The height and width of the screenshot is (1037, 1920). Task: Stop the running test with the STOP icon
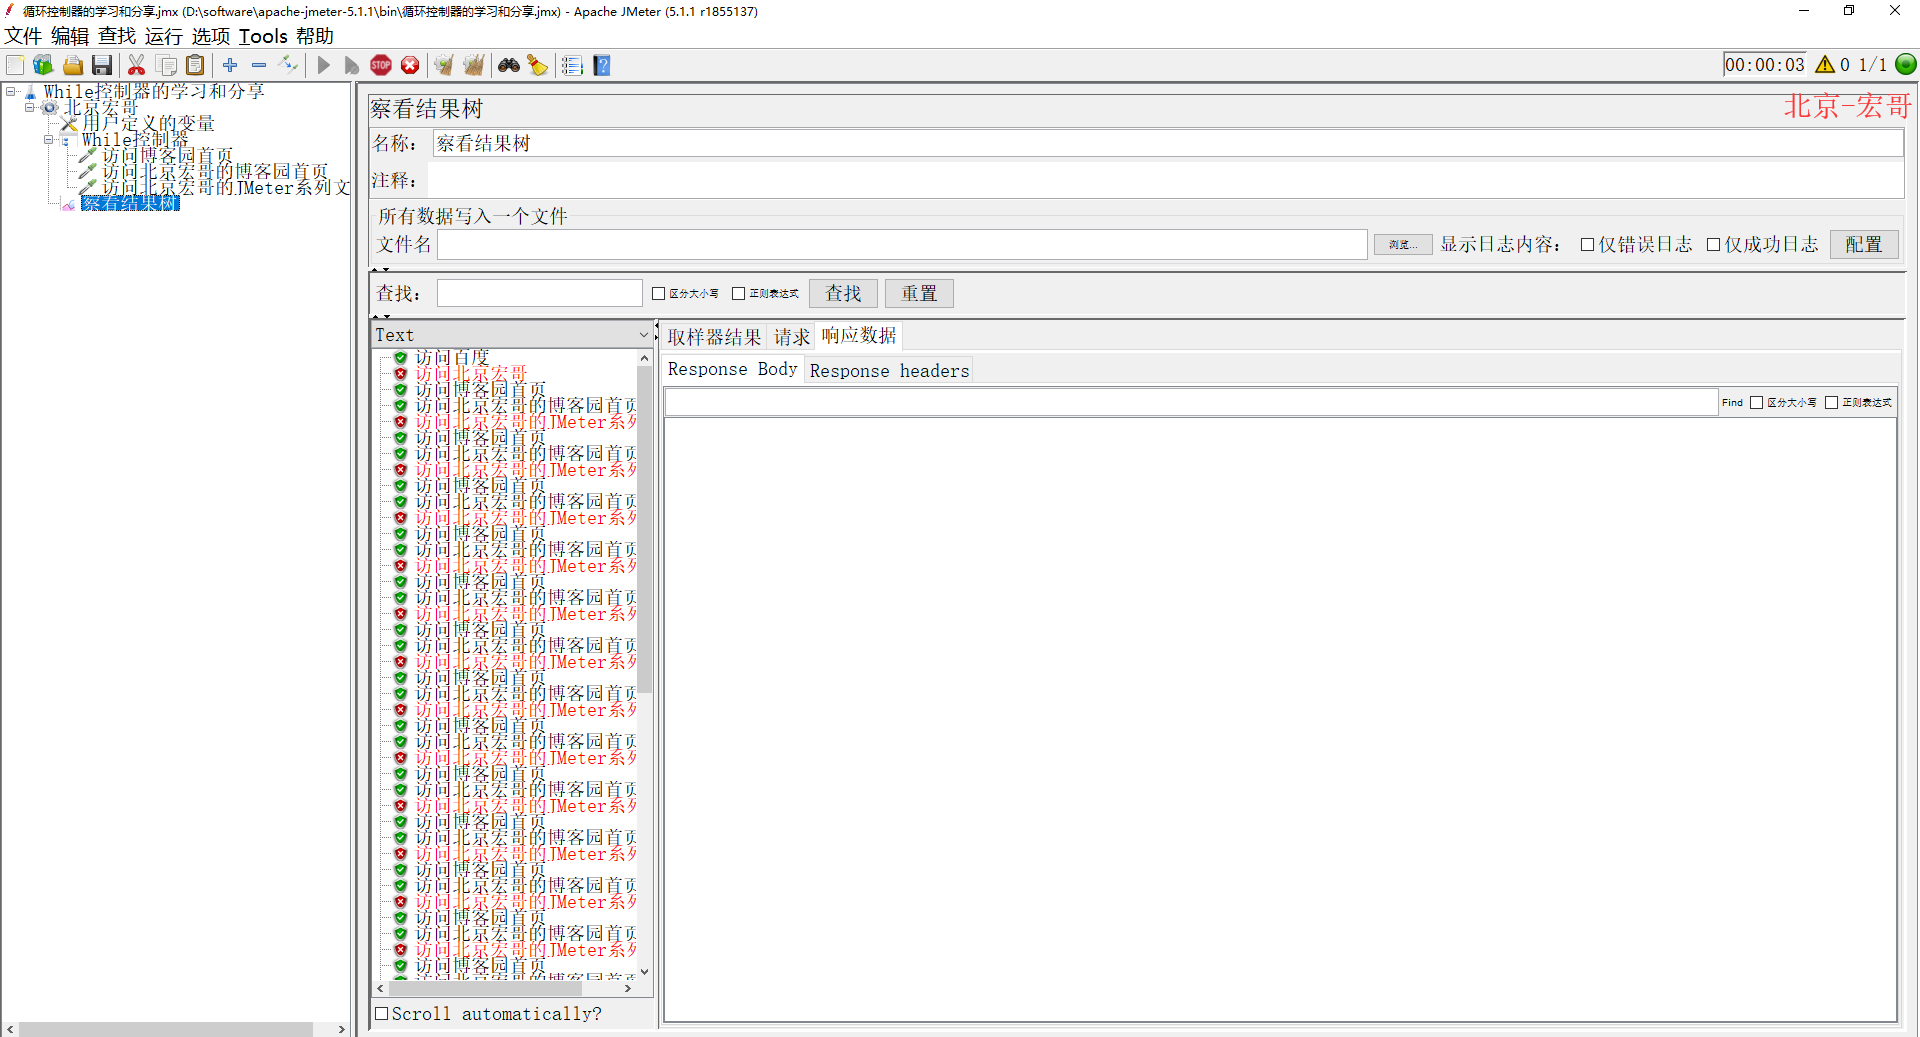click(x=381, y=65)
